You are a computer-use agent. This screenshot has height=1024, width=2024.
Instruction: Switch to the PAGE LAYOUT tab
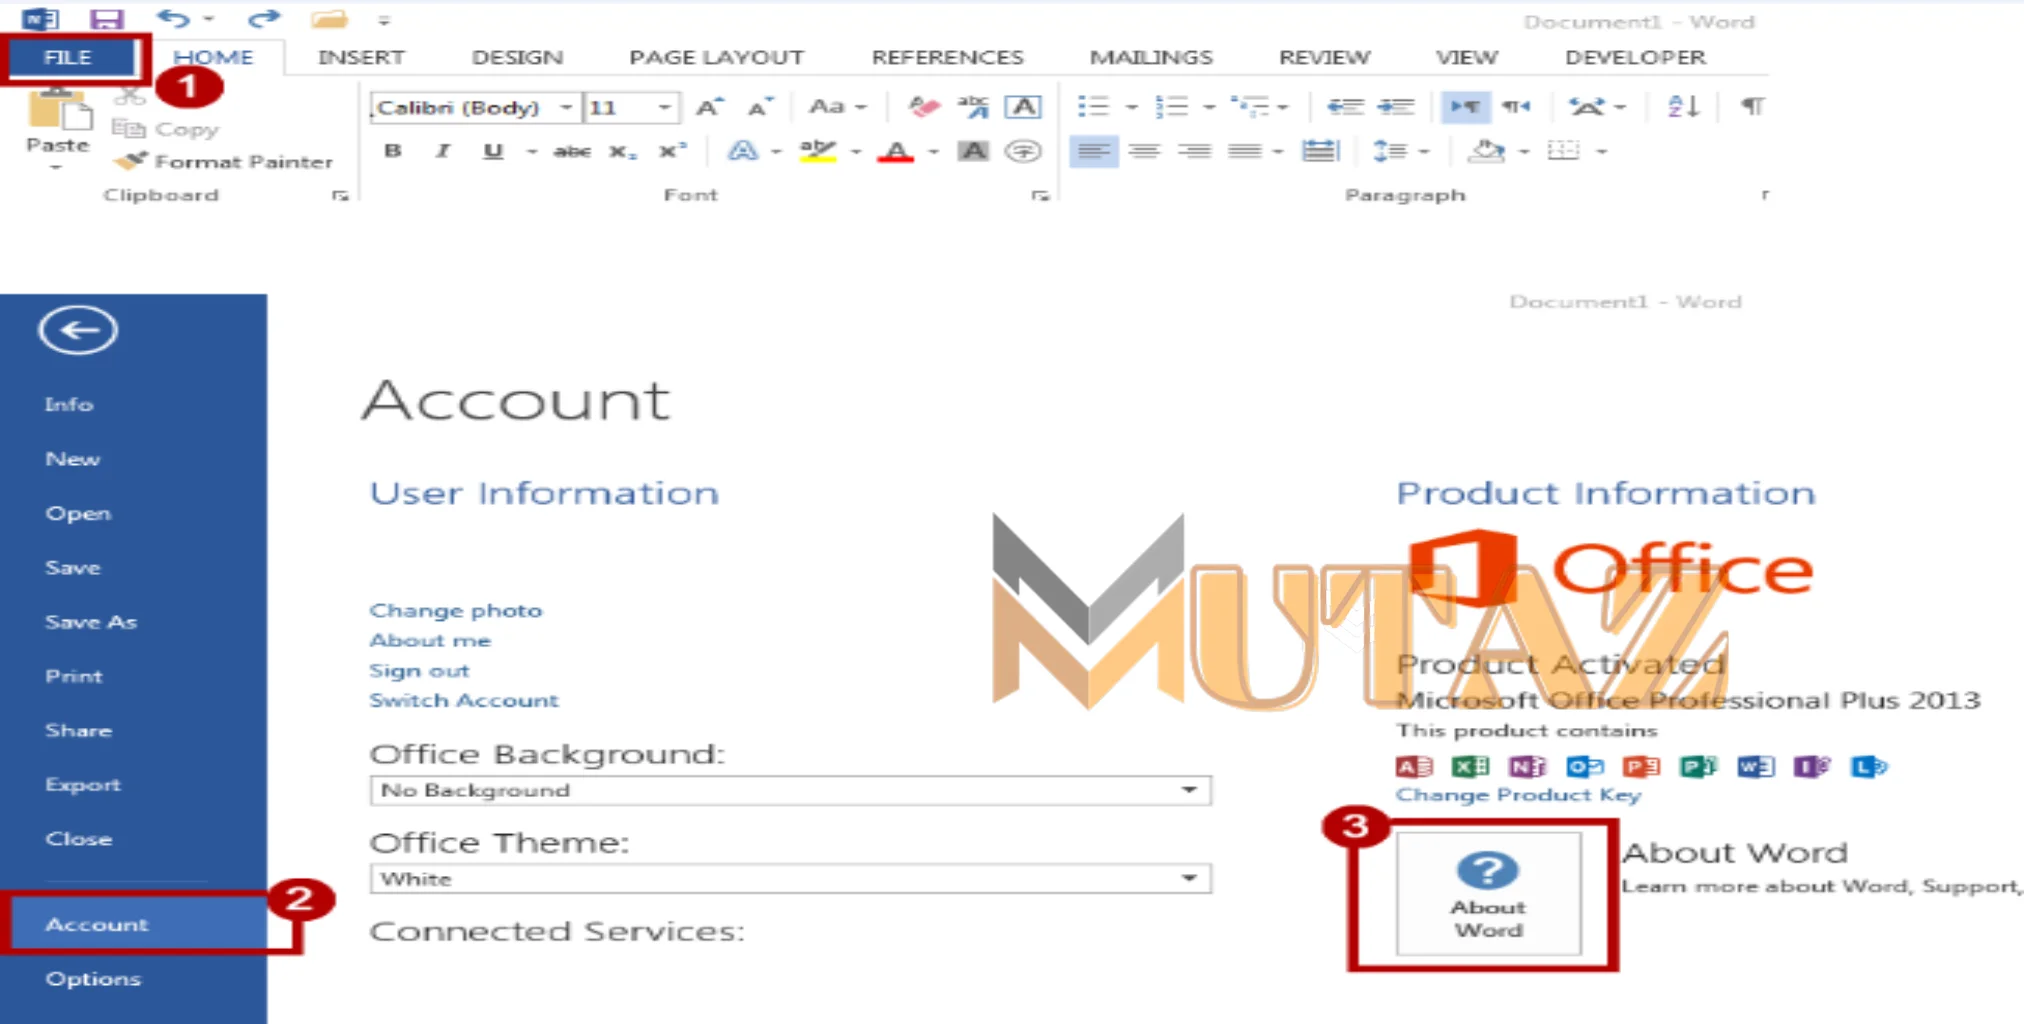tap(716, 57)
